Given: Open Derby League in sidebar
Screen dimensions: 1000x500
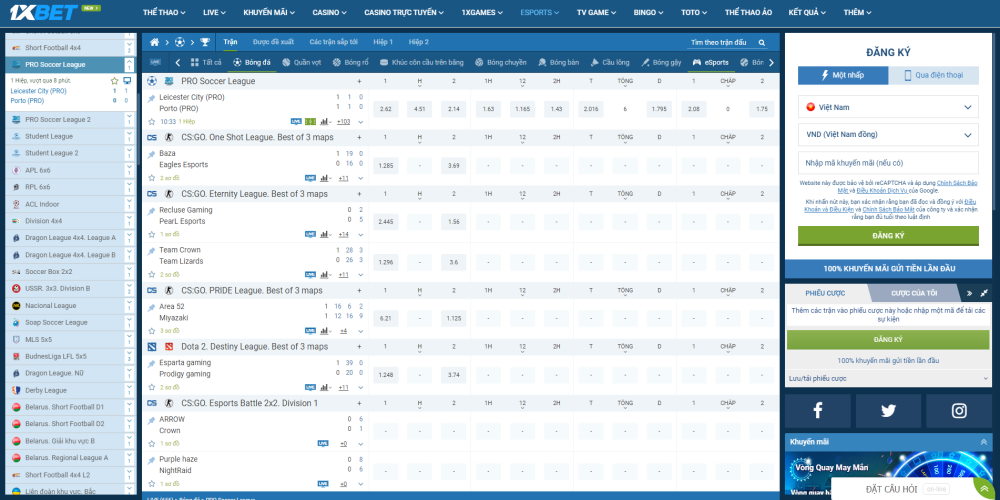Looking at the screenshot, I should point(46,390).
